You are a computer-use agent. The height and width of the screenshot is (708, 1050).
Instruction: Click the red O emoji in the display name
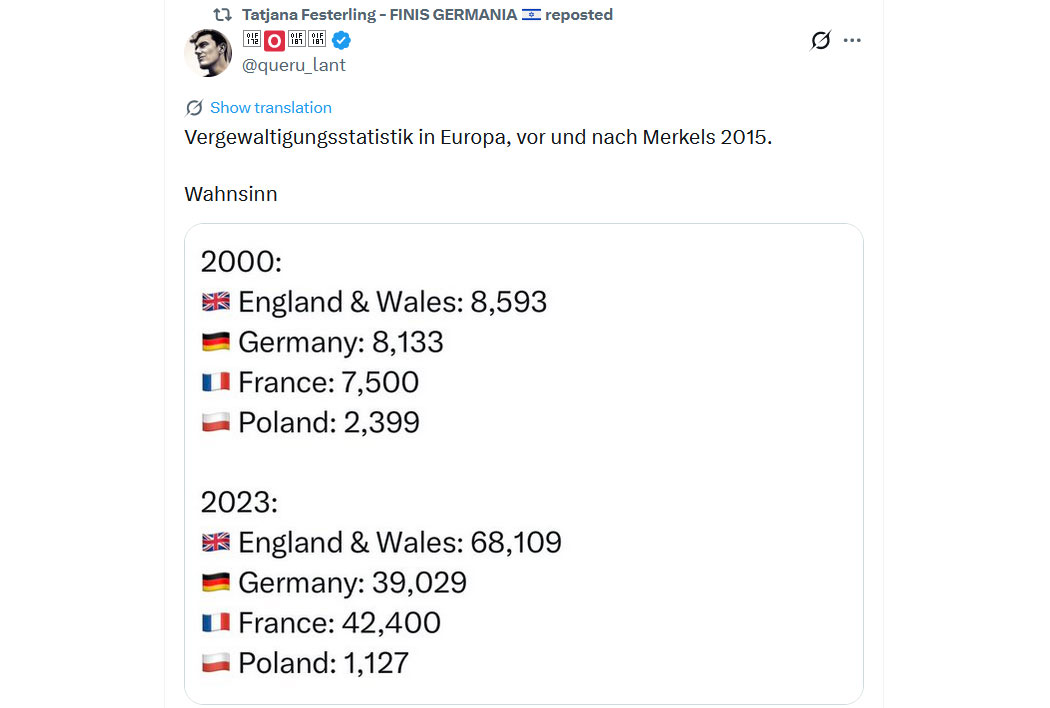click(x=274, y=41)
